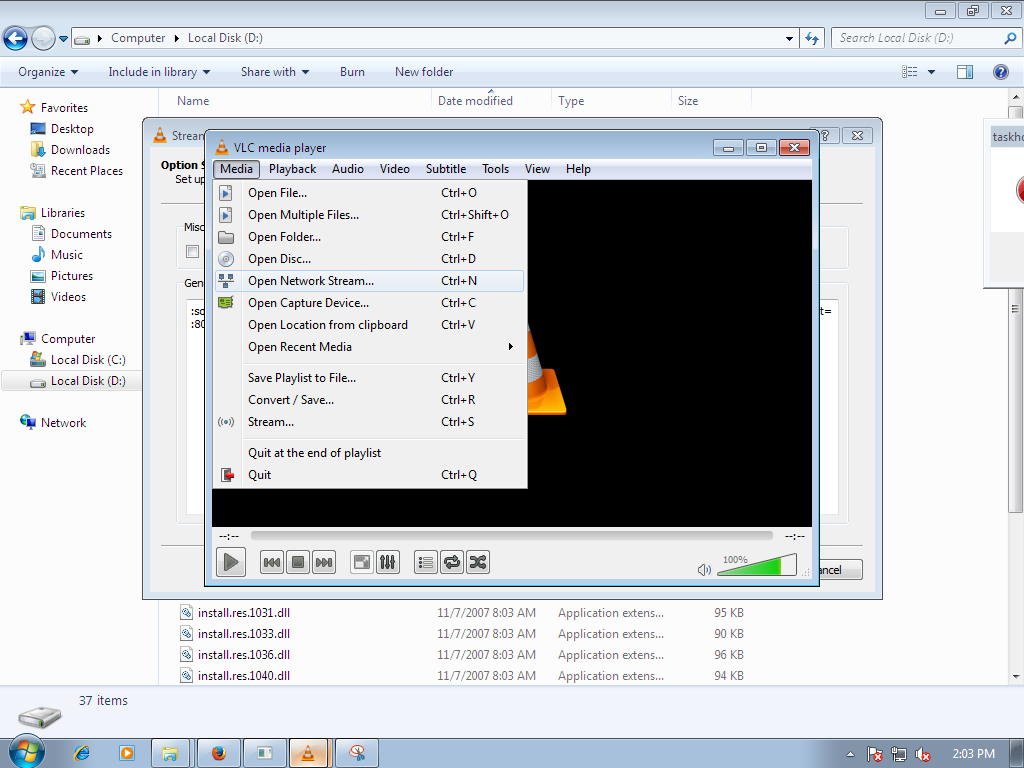Create a New folder in Explorer
Image resolution: width=1024 pixels, height=768 pixels.
click(423, 71)
